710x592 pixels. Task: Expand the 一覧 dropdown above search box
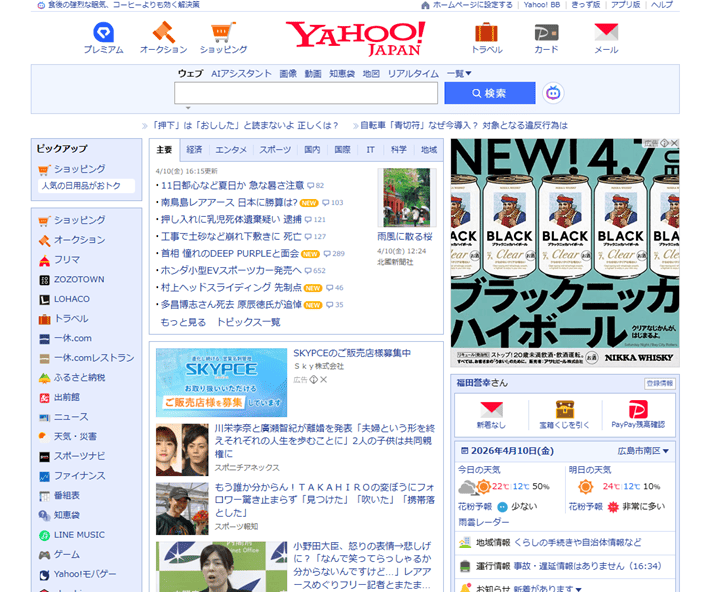459,73
